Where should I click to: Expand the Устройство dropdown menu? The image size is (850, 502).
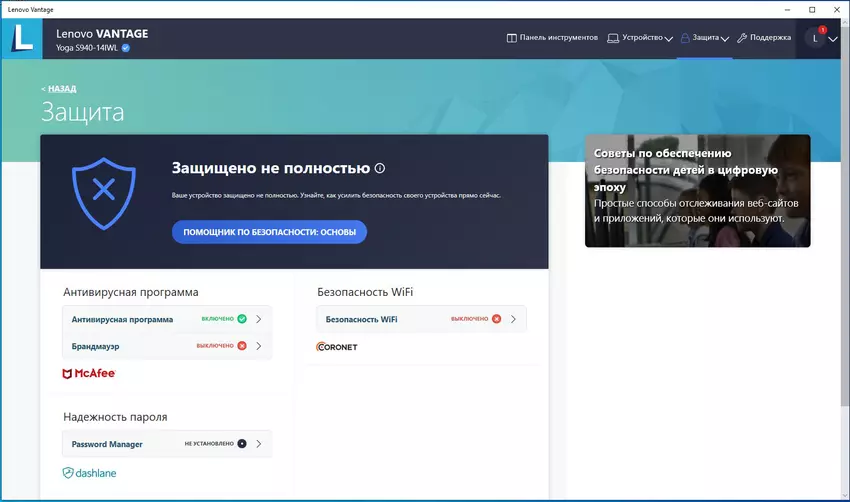[x=640, y=38]
